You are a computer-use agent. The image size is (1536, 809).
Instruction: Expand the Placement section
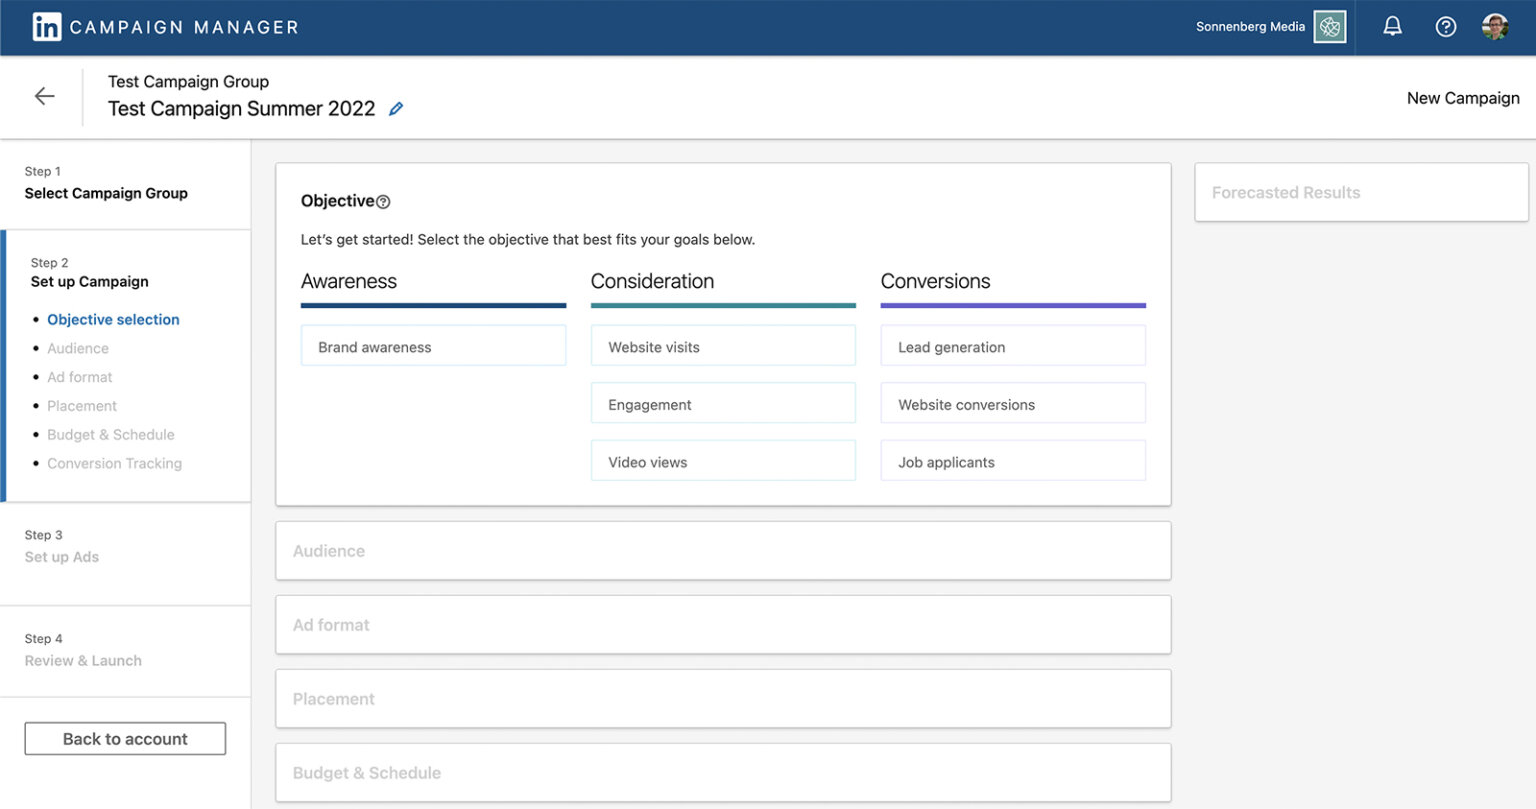click(x=722, y=698)
